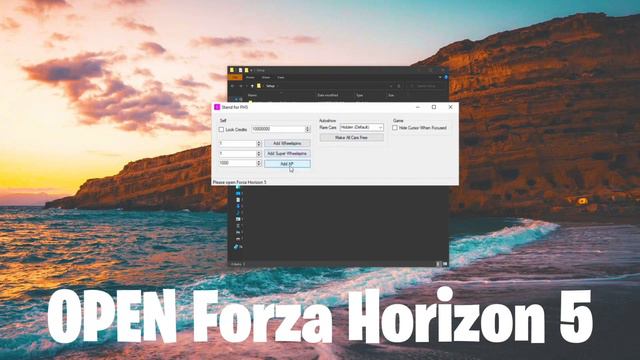Click Explorer's blue help icon
Viewport: 640px width, 360px height.
click(446, 77)
